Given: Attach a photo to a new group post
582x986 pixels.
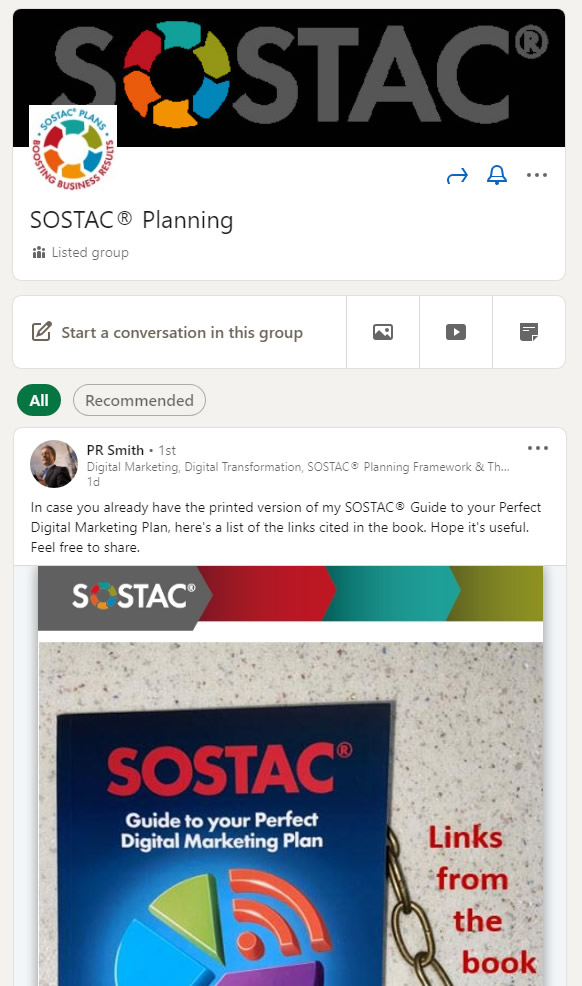Looking at the screenshot, I should 382,331.
